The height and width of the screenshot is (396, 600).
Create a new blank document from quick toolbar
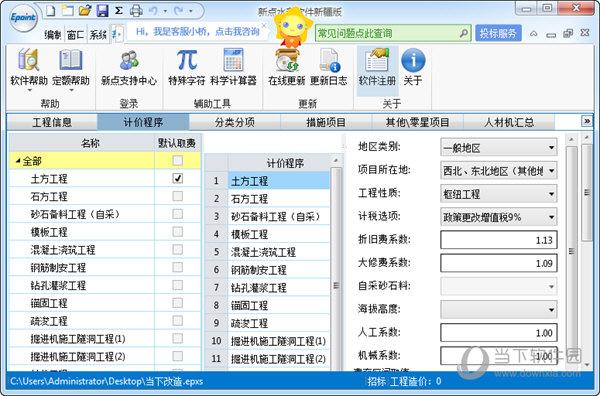coord(51,10)
